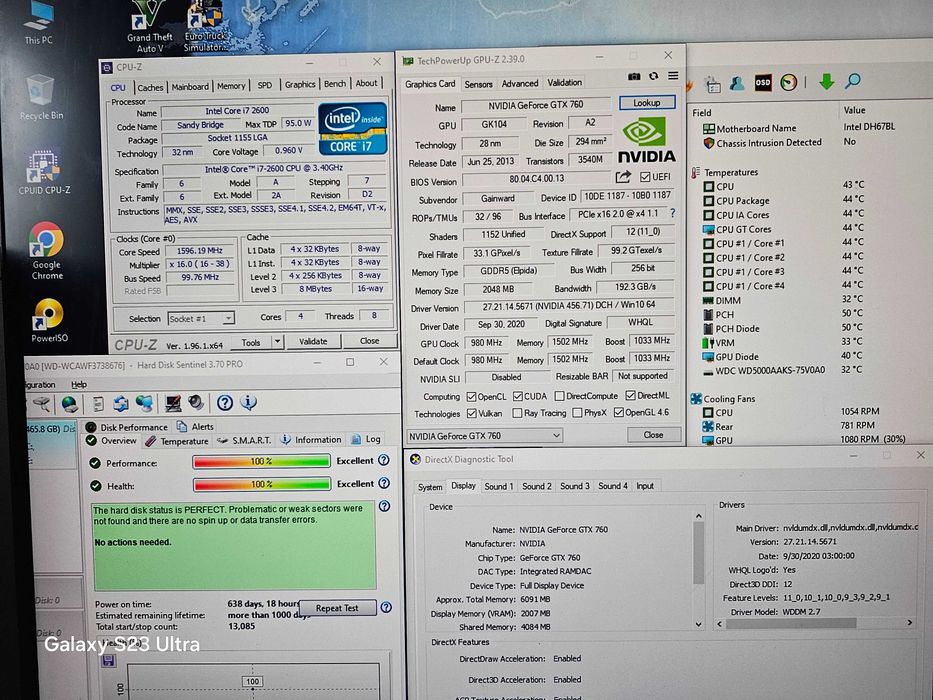Toggle the UEFI checkbox in GPU-Z

tap(645, 177)
